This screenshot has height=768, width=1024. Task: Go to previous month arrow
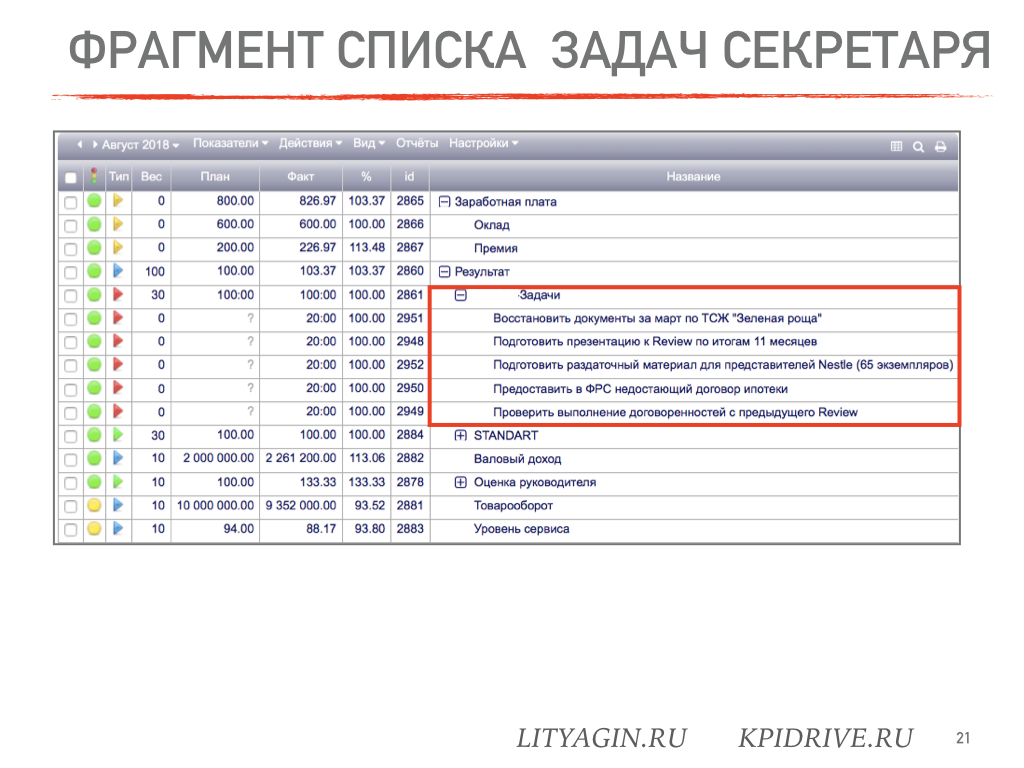coord(80,144)
